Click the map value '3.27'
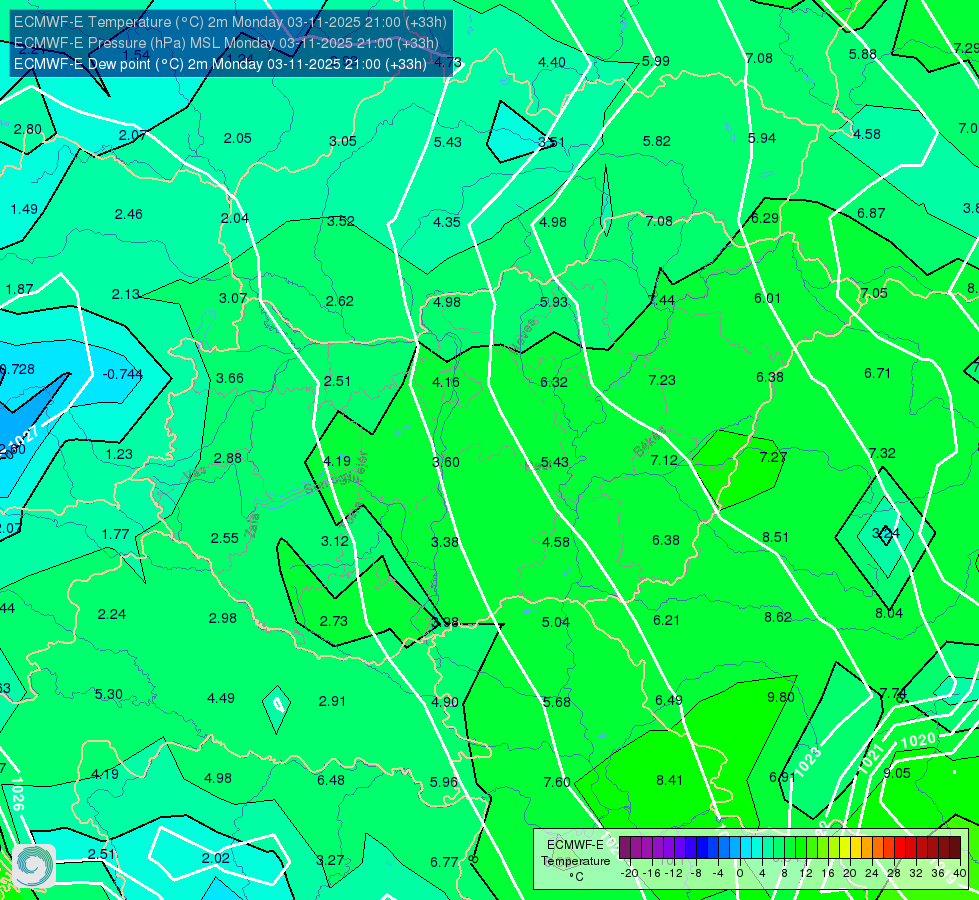This screenshot has height=900, width=979. pos(330,861)
